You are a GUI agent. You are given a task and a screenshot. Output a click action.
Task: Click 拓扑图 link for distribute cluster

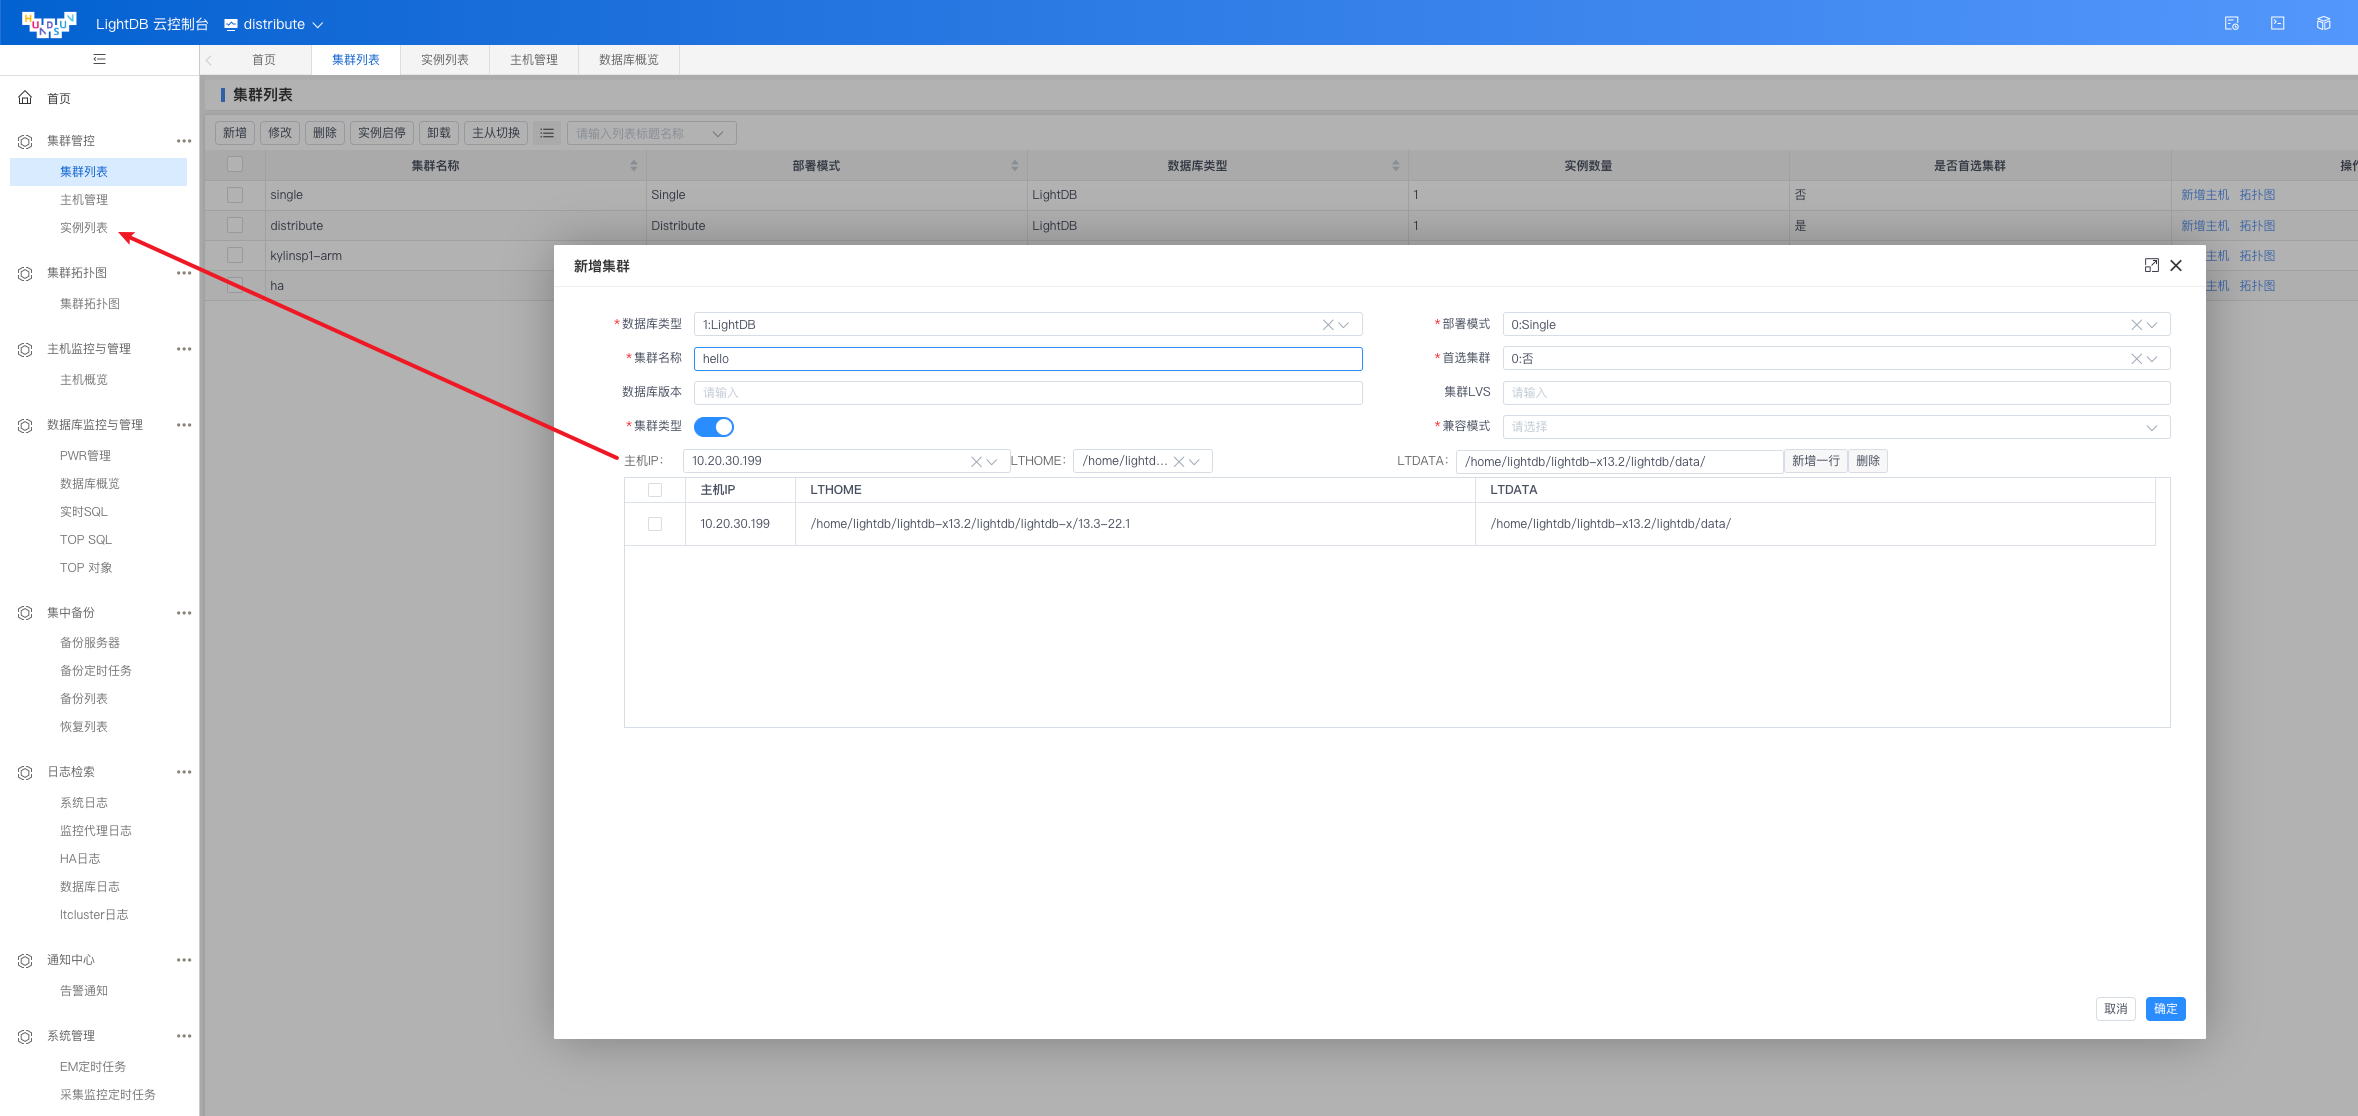(2257, 226)
